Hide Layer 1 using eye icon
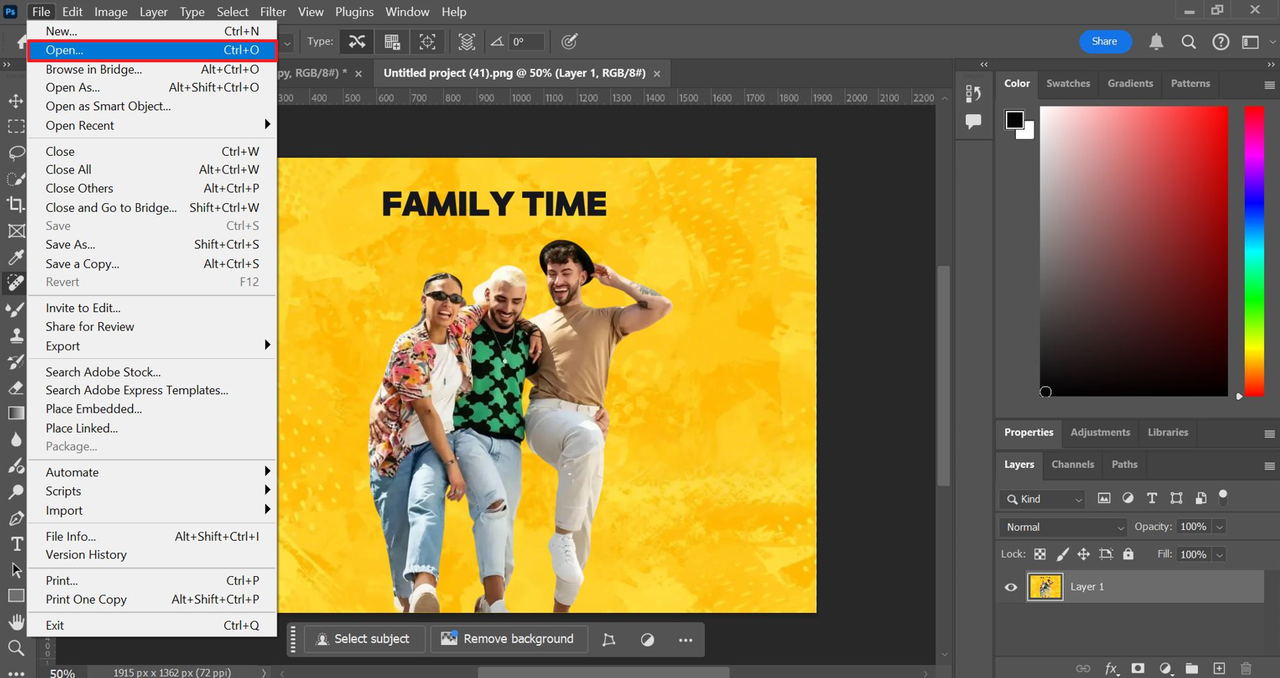Screen dimensions: 1280x678 (1011, 587)
